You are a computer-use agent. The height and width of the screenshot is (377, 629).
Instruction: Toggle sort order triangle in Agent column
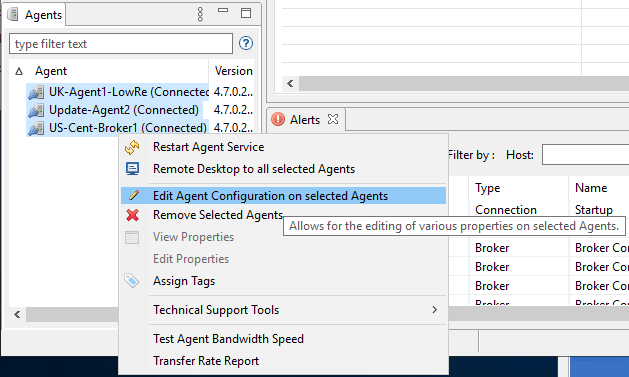tap(18, 72)
